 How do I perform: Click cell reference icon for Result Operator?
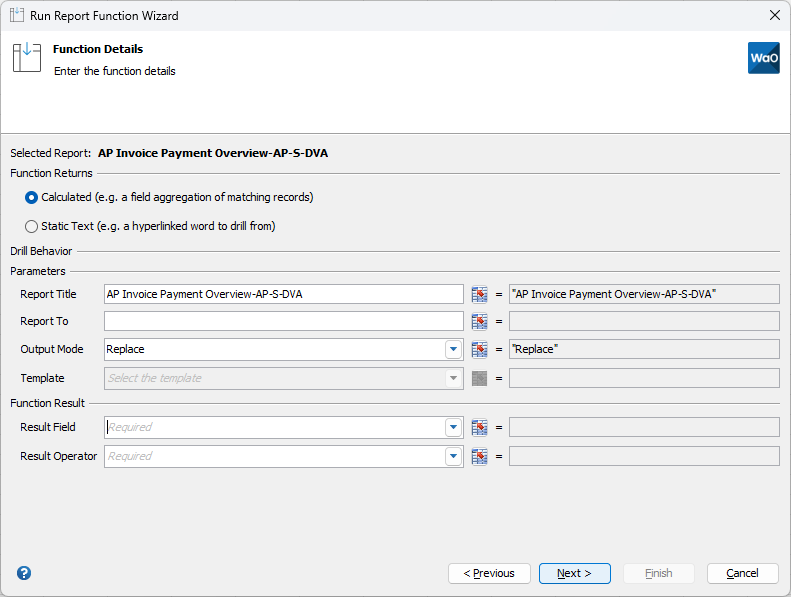pos(479,457)
